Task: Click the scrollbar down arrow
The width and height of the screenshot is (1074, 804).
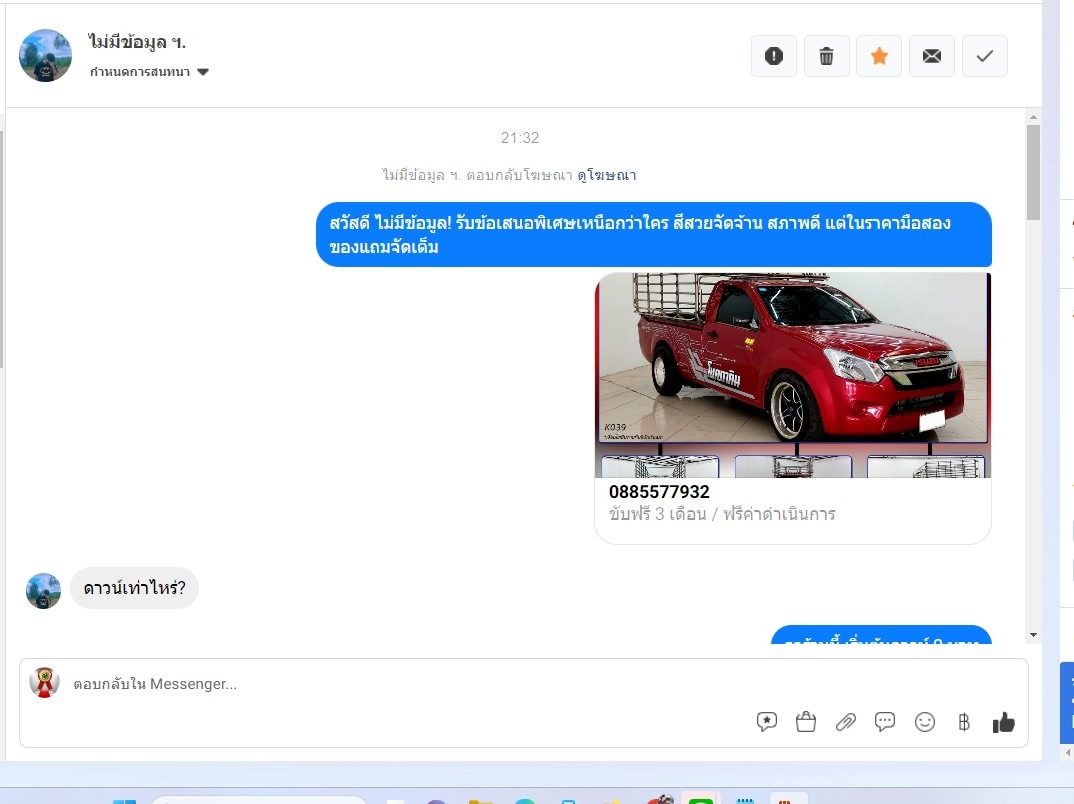Action: [1033, 635]
